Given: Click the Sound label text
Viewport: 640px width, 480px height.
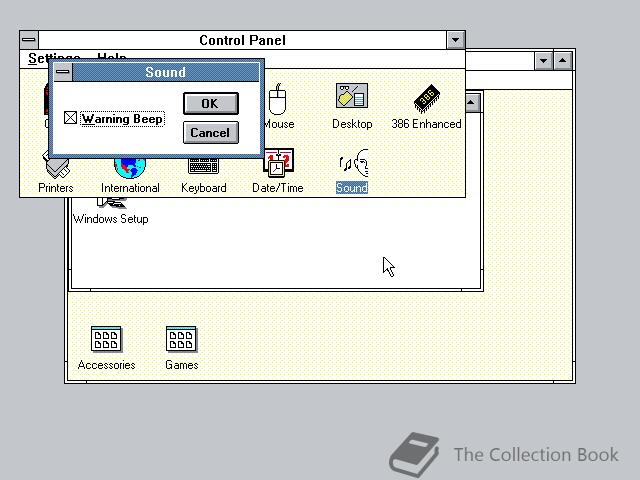Looking at the screenshot, I should pyautogui.click(x=352, y=188).
